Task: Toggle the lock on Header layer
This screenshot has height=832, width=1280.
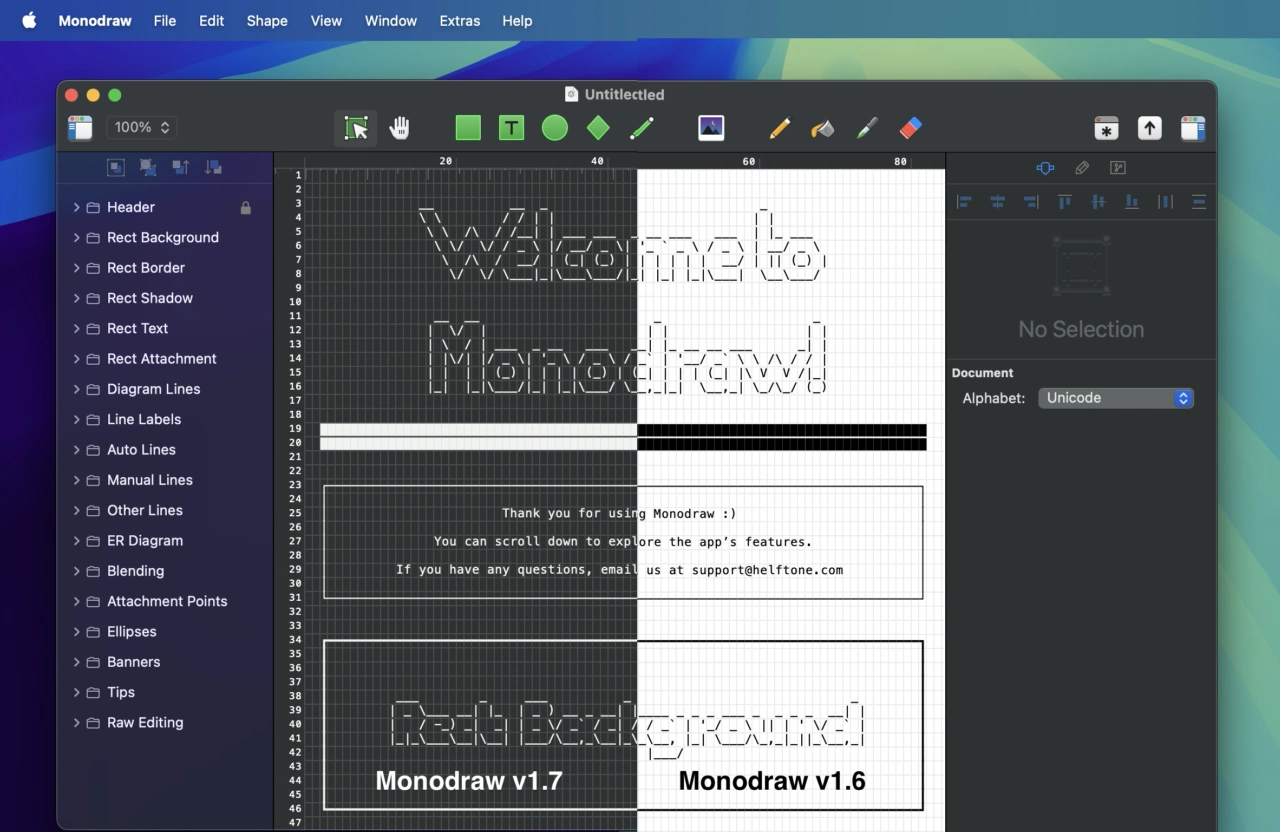Action: [x=246, y=208]
